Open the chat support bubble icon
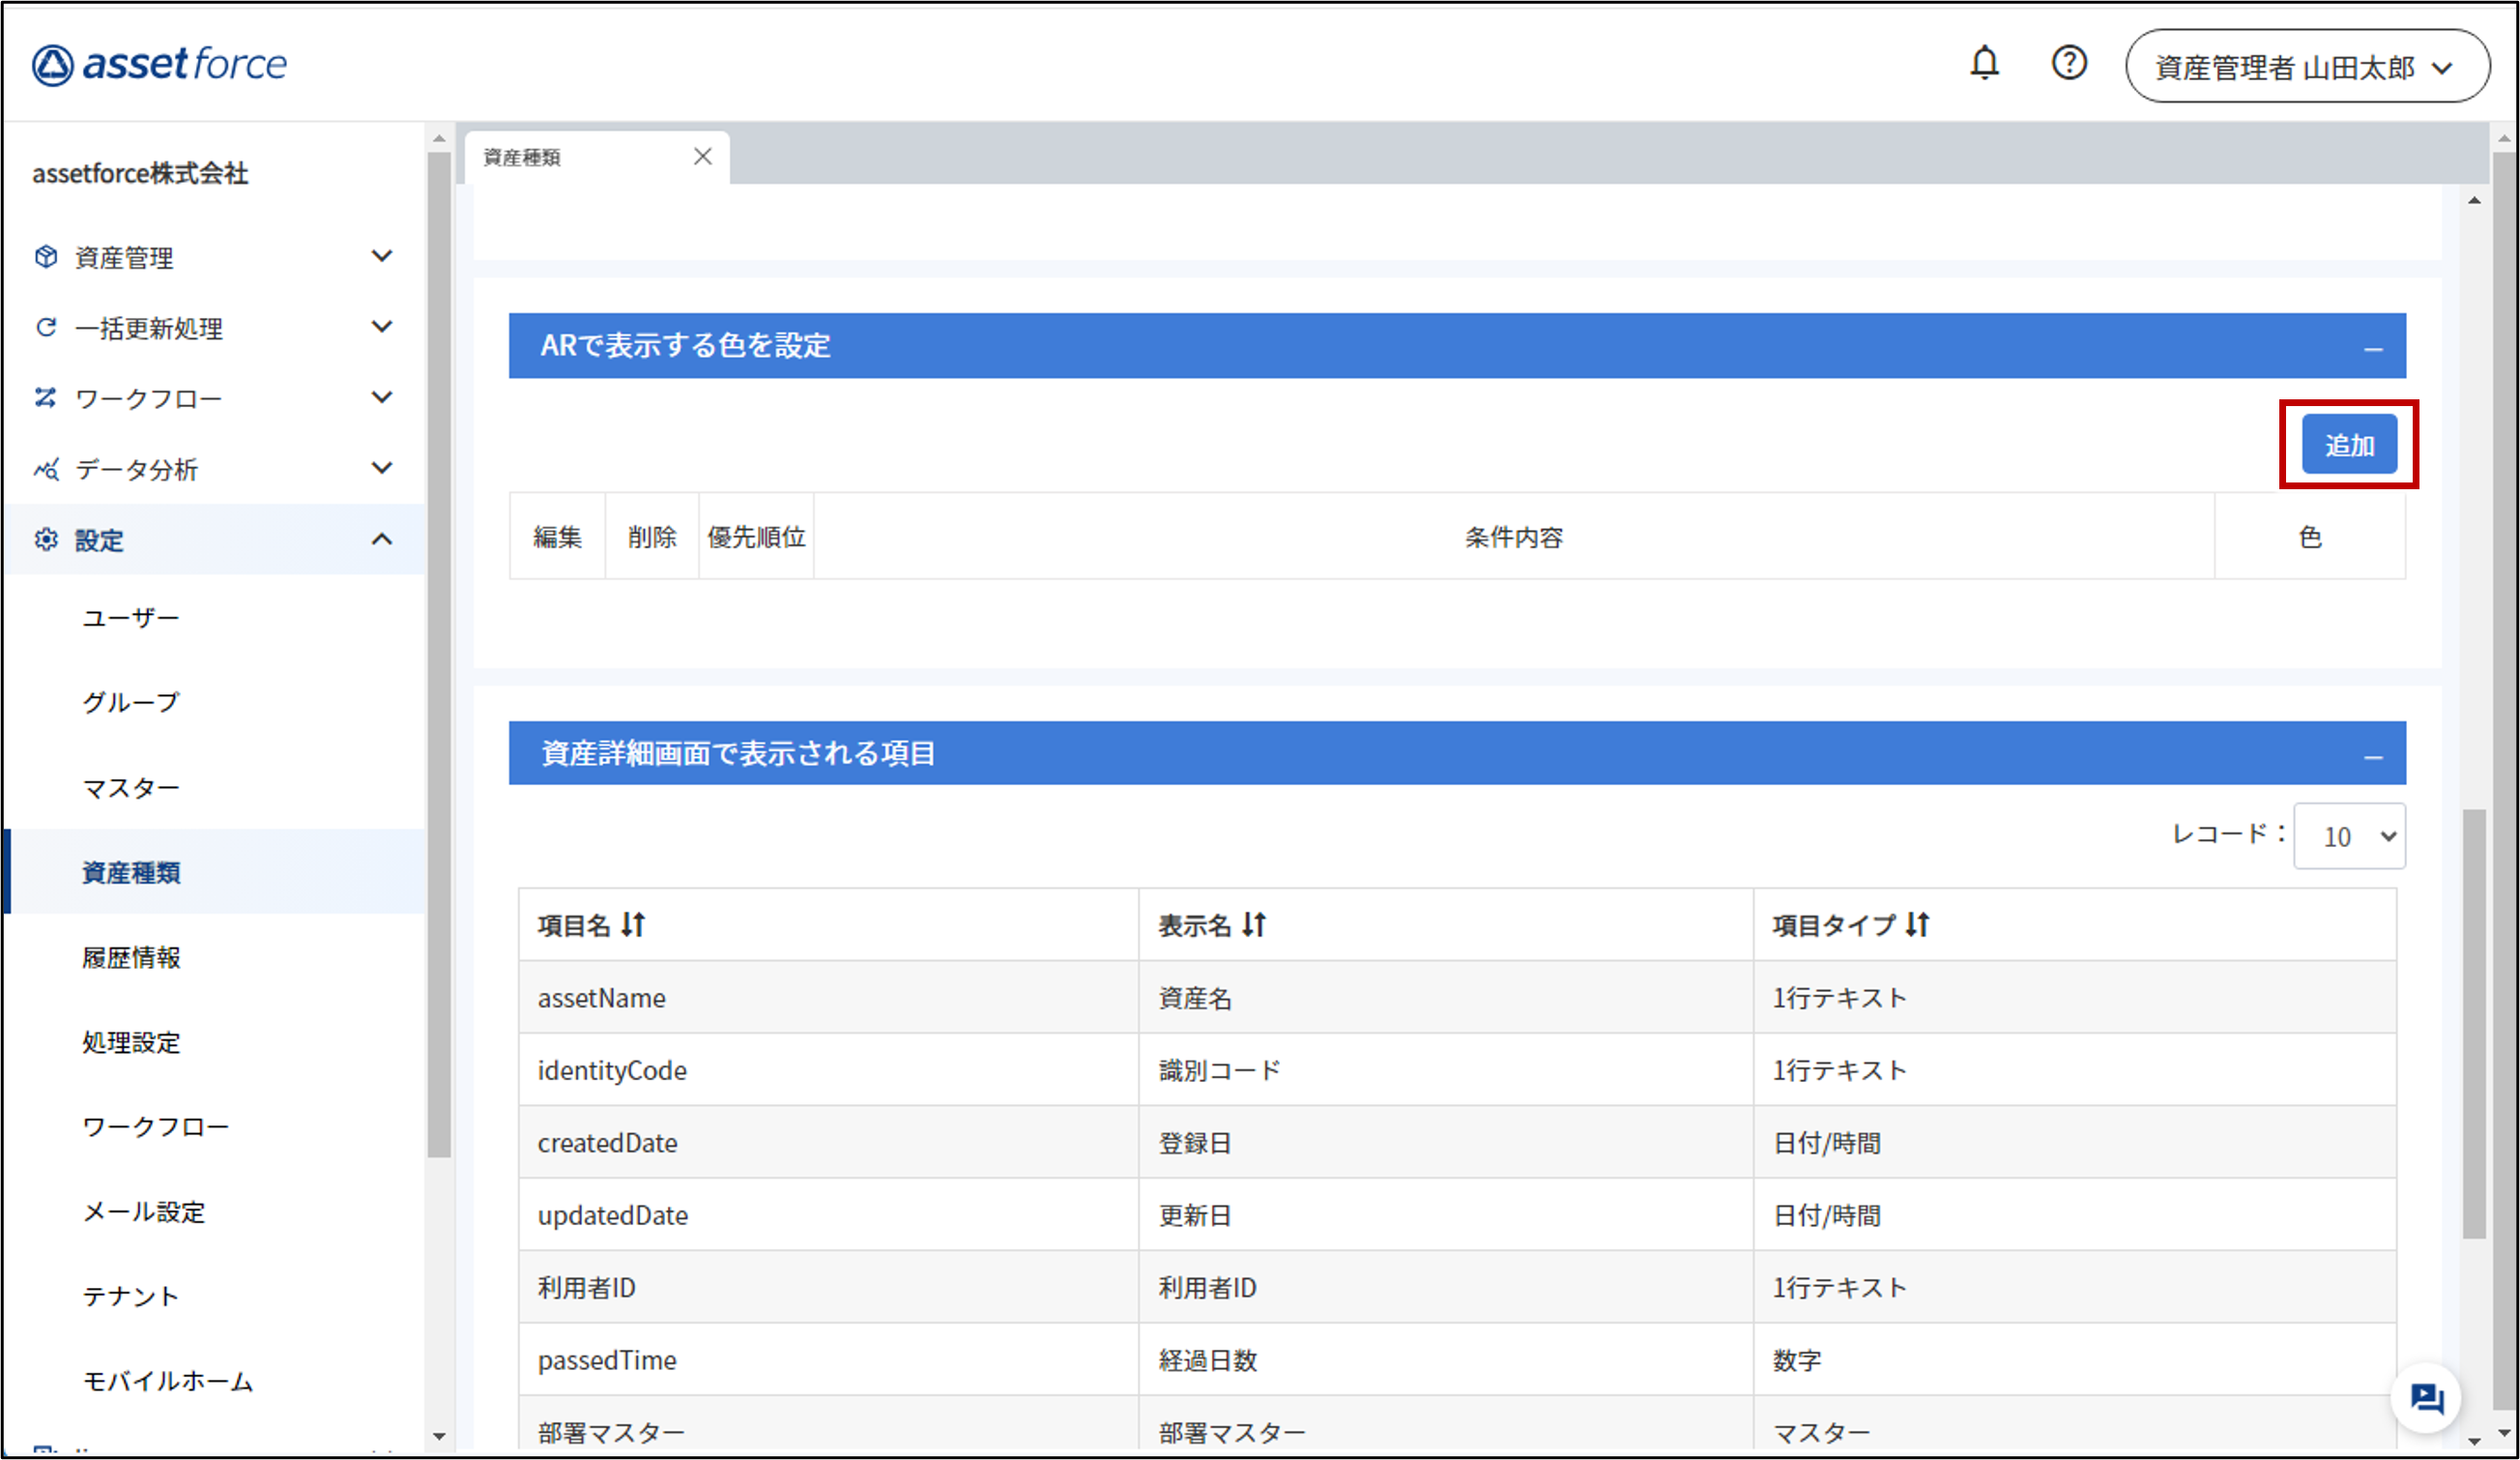The height and width of the screenshot is (1460, 2520). coord(2426,1397)
